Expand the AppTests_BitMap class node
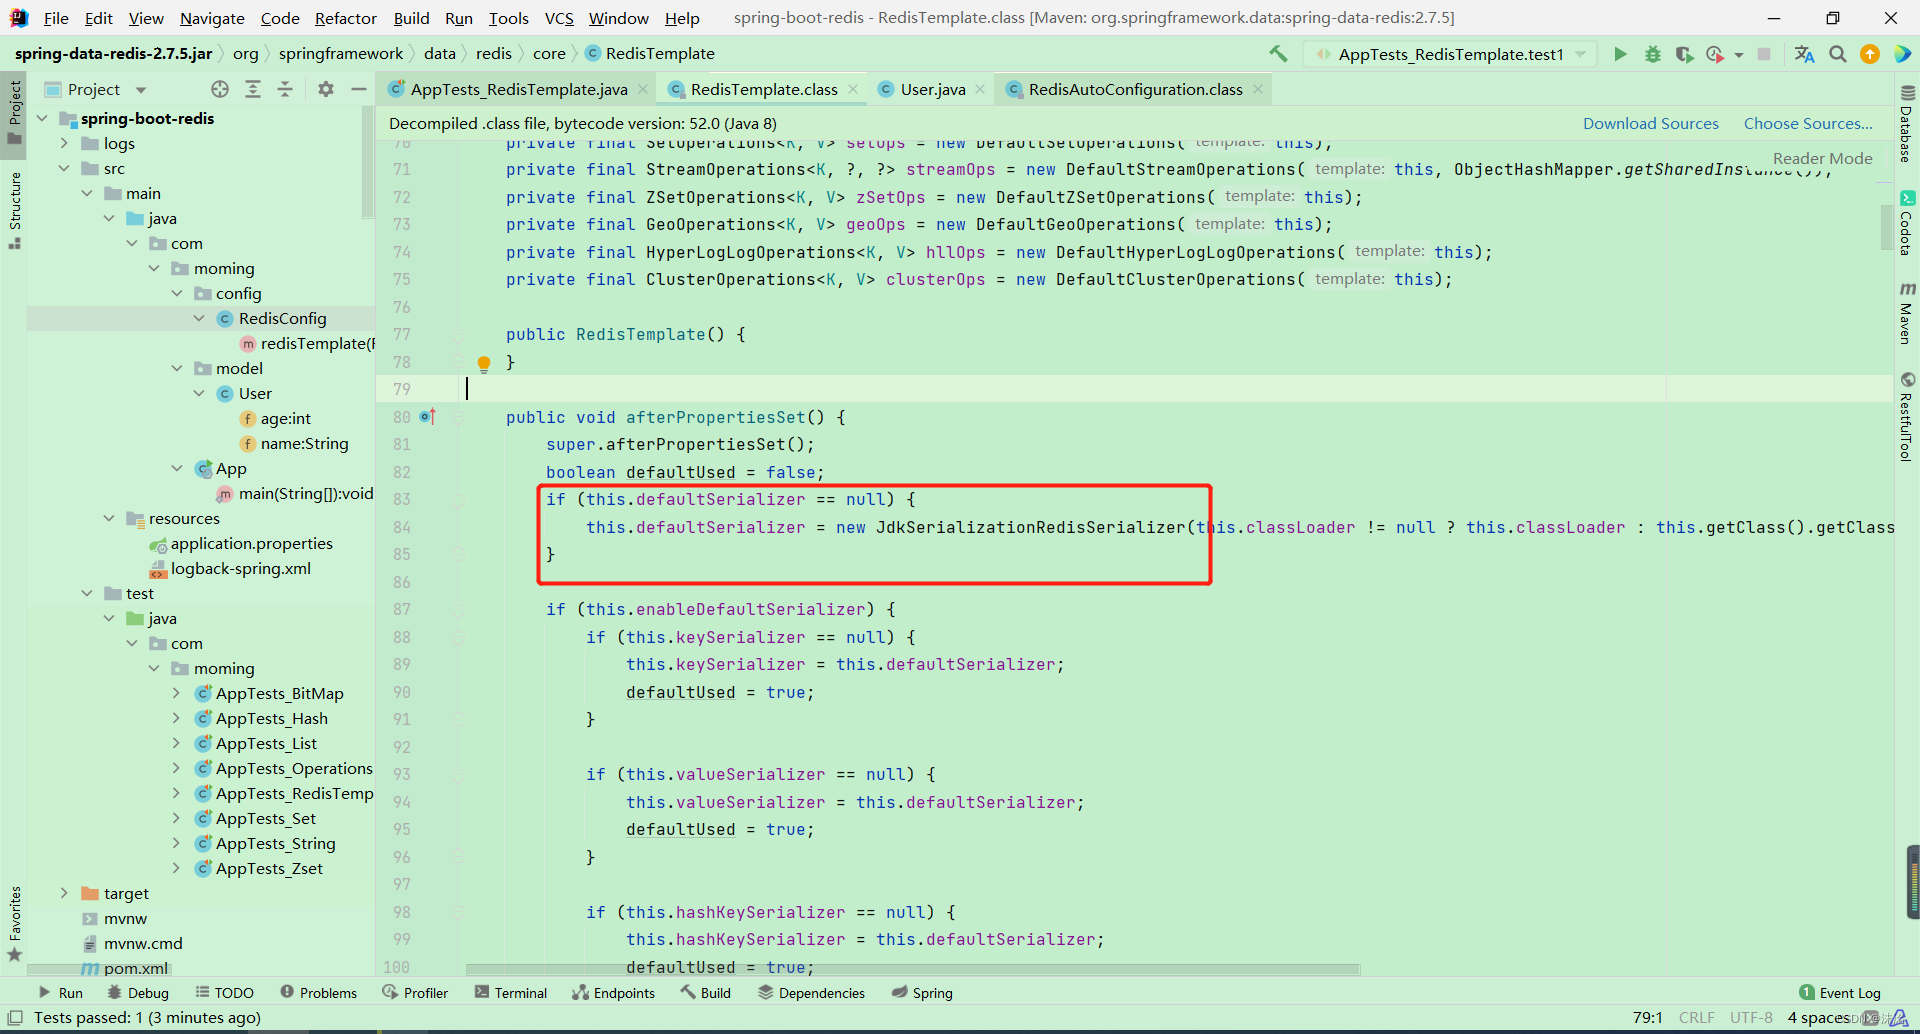The height and width of the screenshot is (1034, 1920). click(177, 693)
